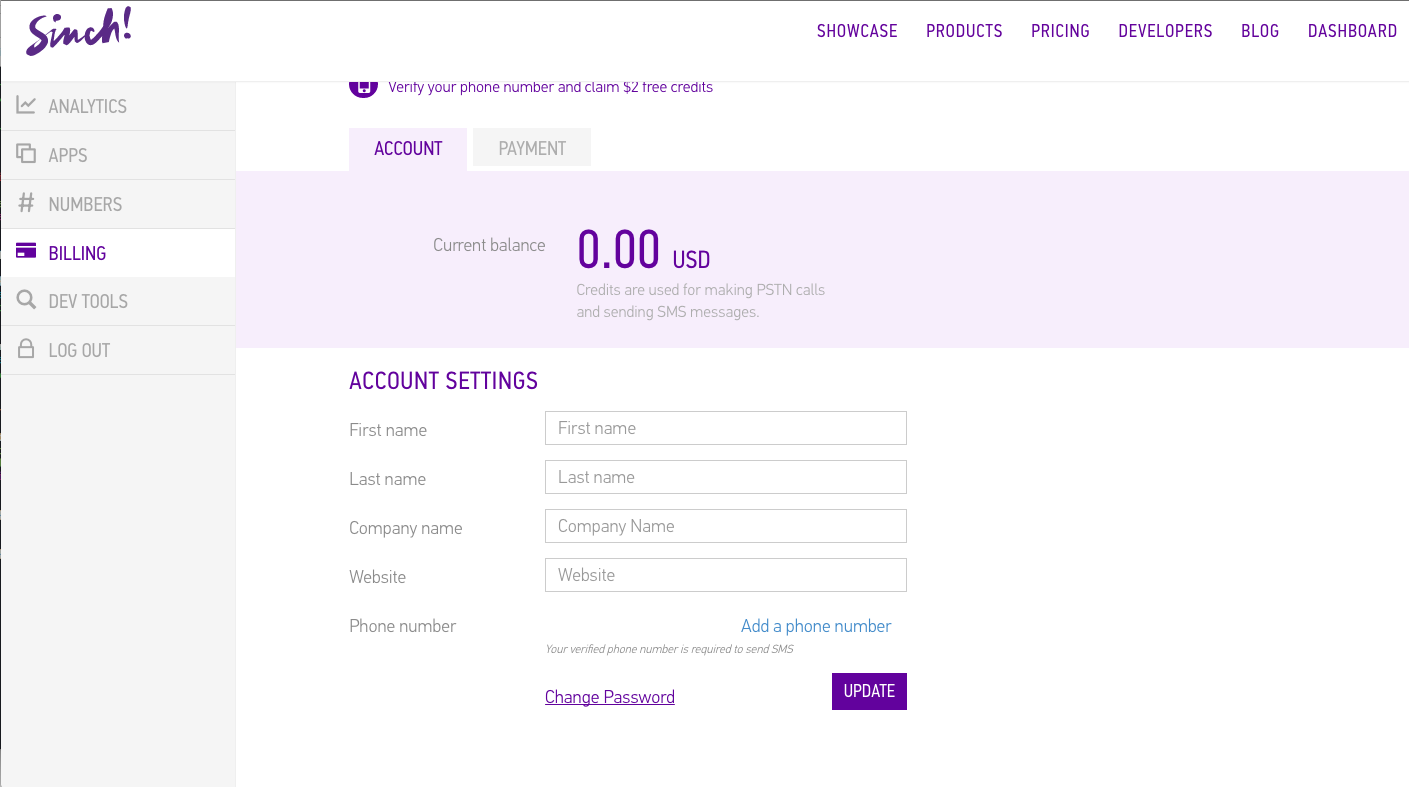Click the Analytics chart icon in sidebar

(26, 105)
